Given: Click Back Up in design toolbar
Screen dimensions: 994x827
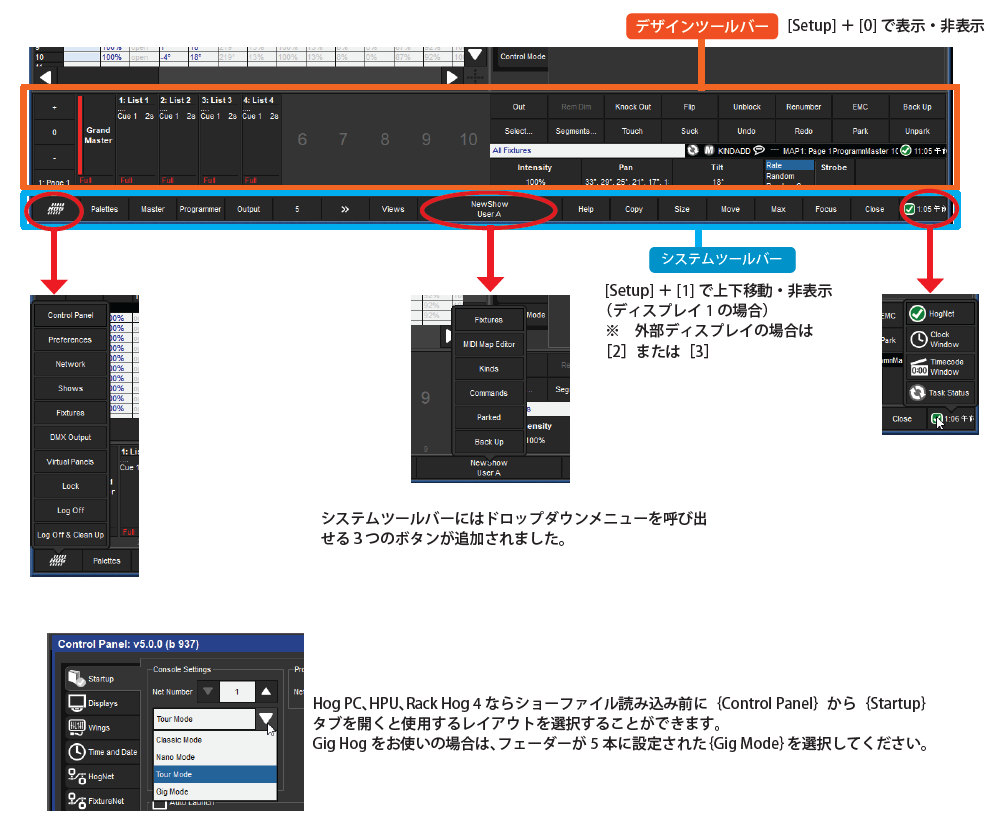Looking at the screenshot, I should (x=917, y=107).
